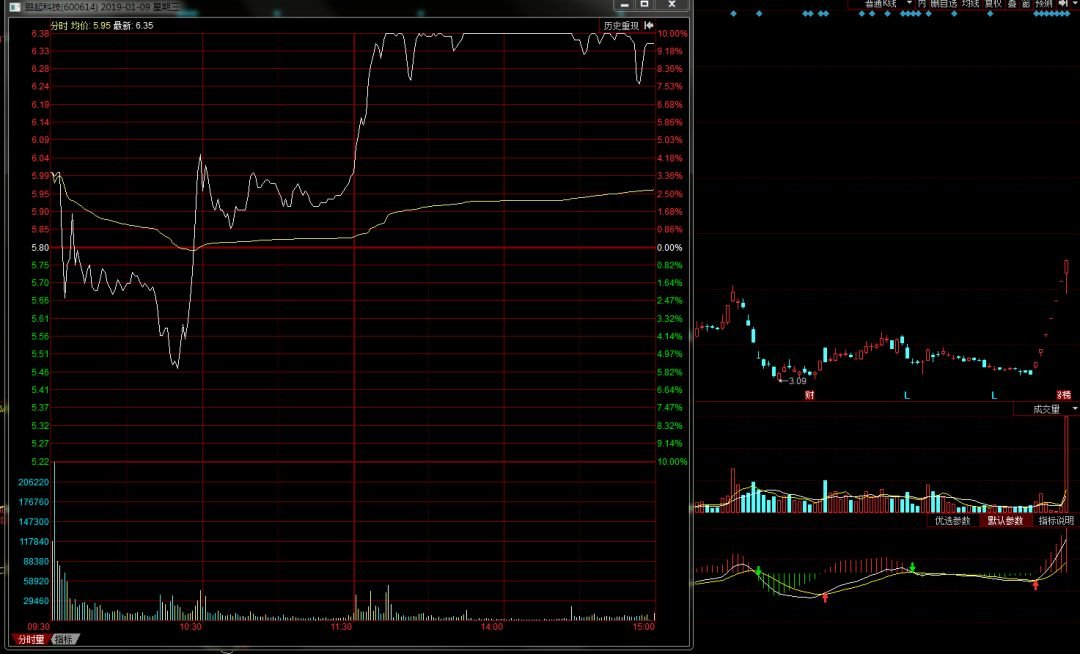The height and width of the screenshot is (654, 1080).
Task: Click the 历史重现 replay button
Action: click(620, 25)
